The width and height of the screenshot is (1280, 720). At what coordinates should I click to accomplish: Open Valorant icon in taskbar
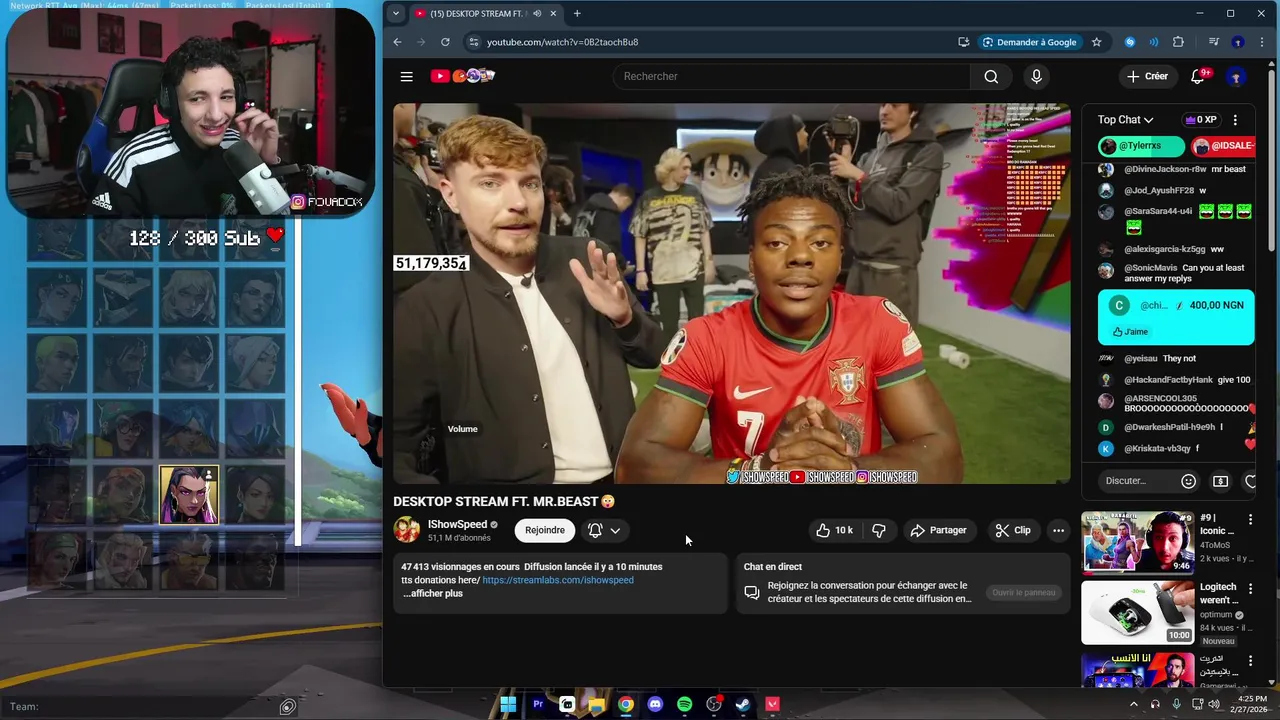(772, 704)
